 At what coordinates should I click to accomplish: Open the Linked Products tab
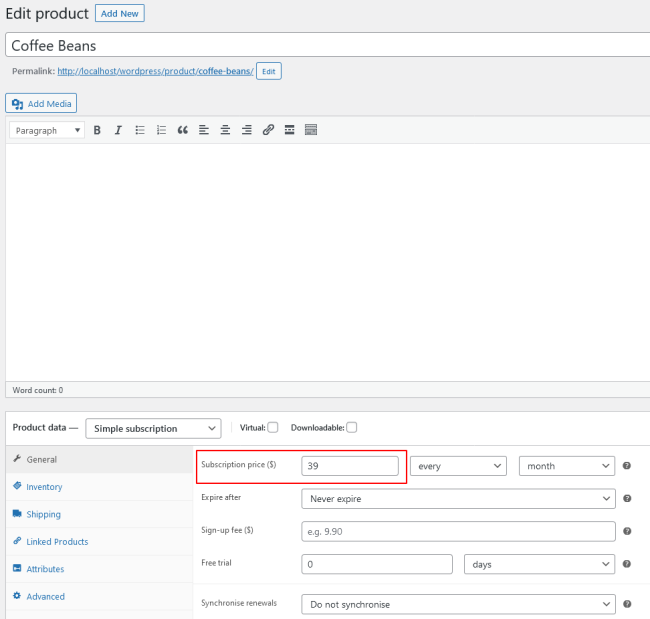click(57, 542)
